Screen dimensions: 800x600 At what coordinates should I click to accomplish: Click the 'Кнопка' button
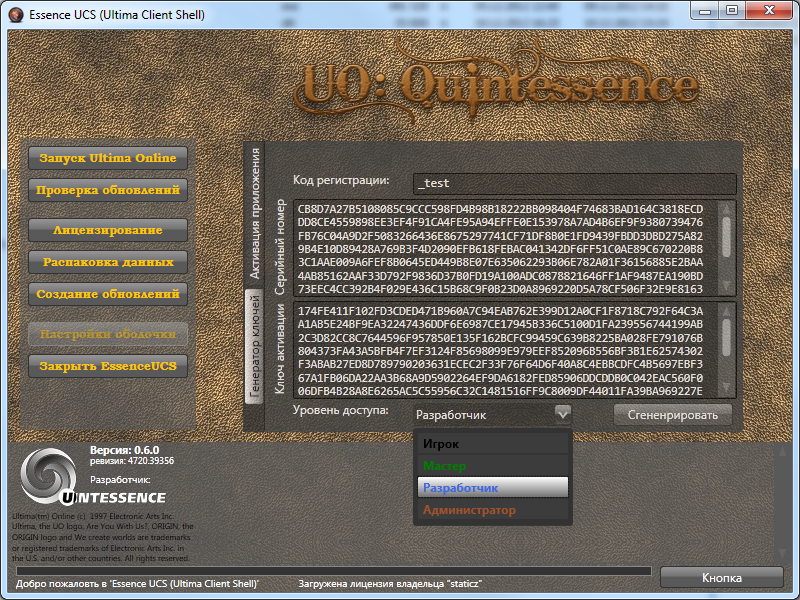(x=721, y=578)
